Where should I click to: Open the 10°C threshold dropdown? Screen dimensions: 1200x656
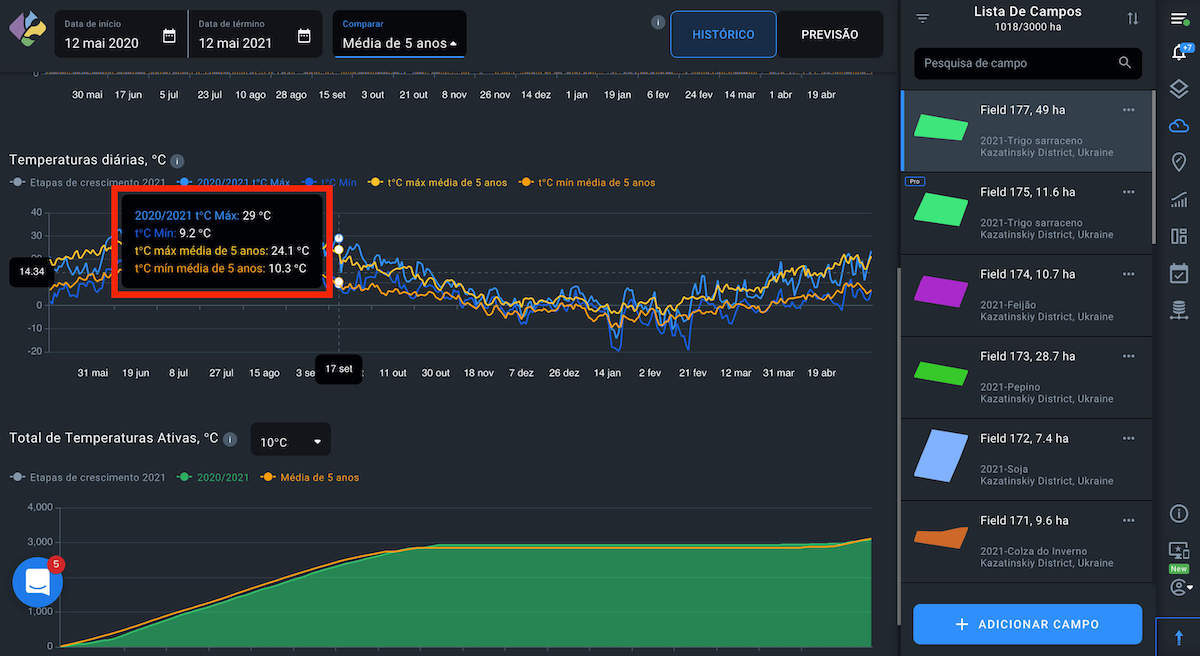290,441
